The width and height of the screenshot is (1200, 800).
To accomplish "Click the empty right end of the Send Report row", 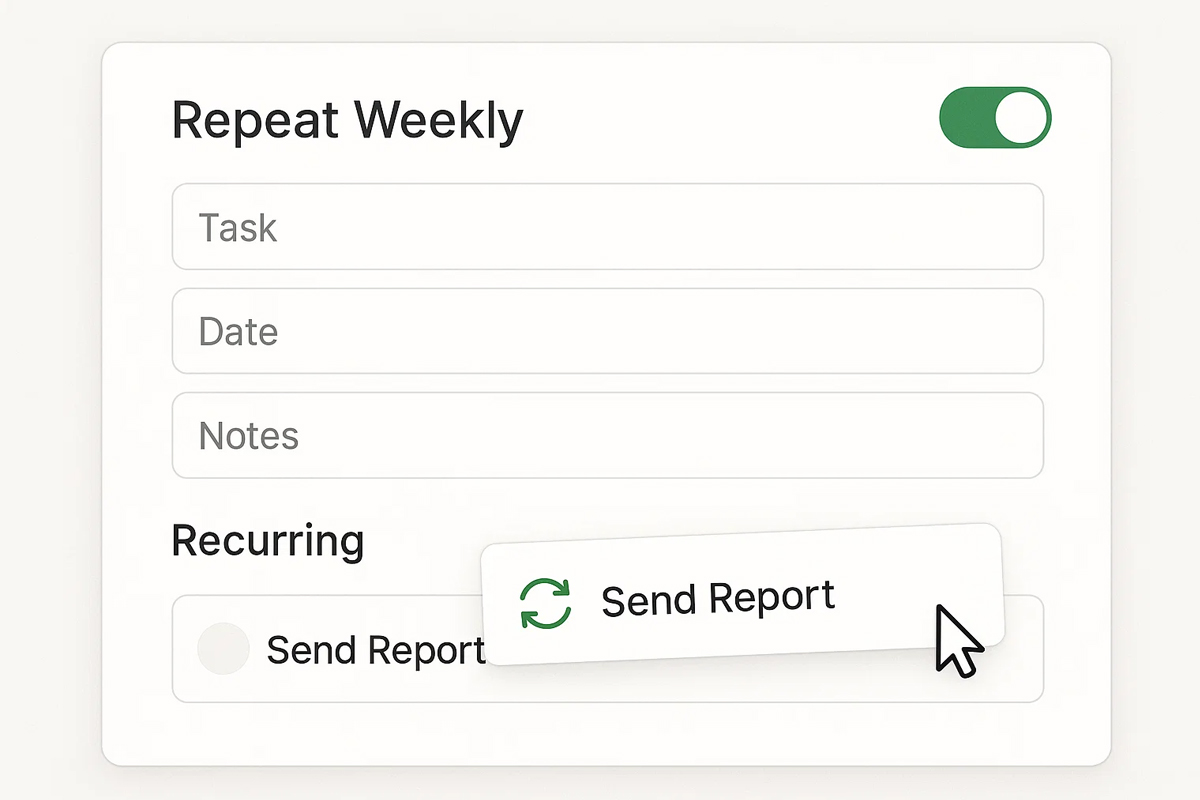I will click(x=1022, y=650).
